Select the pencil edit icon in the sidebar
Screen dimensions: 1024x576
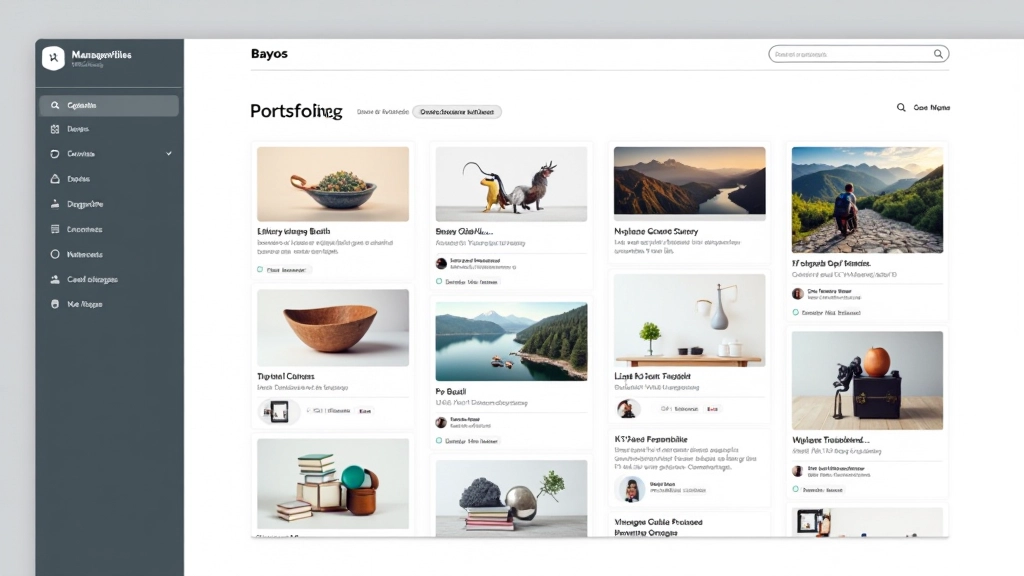tap(53, 203)
